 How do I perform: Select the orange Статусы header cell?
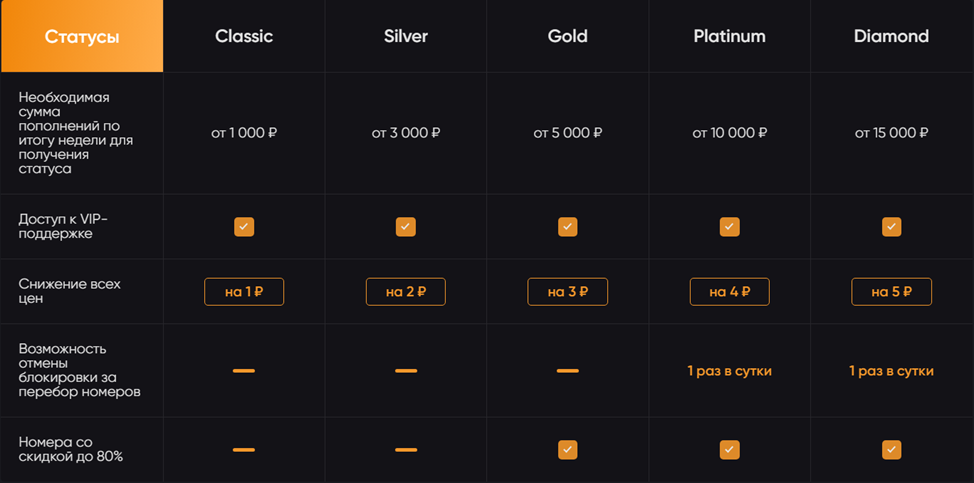pos(82,36)
